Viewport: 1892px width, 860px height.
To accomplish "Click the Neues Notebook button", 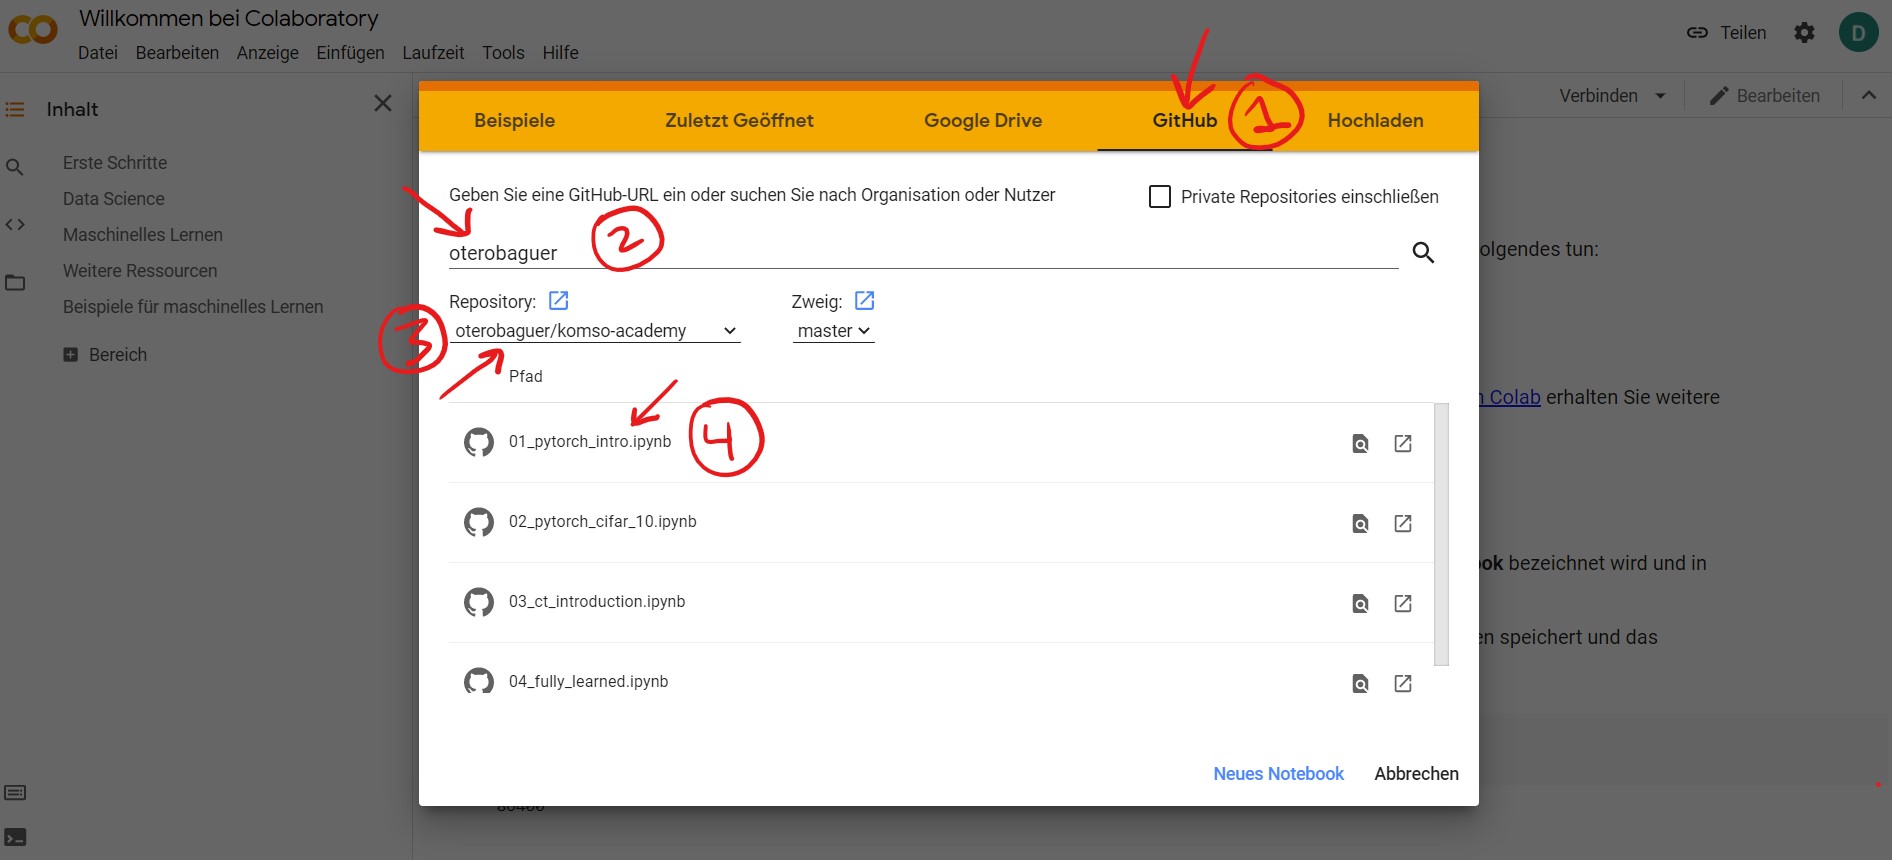I will pyautogui.click(x=1278, y=774).
